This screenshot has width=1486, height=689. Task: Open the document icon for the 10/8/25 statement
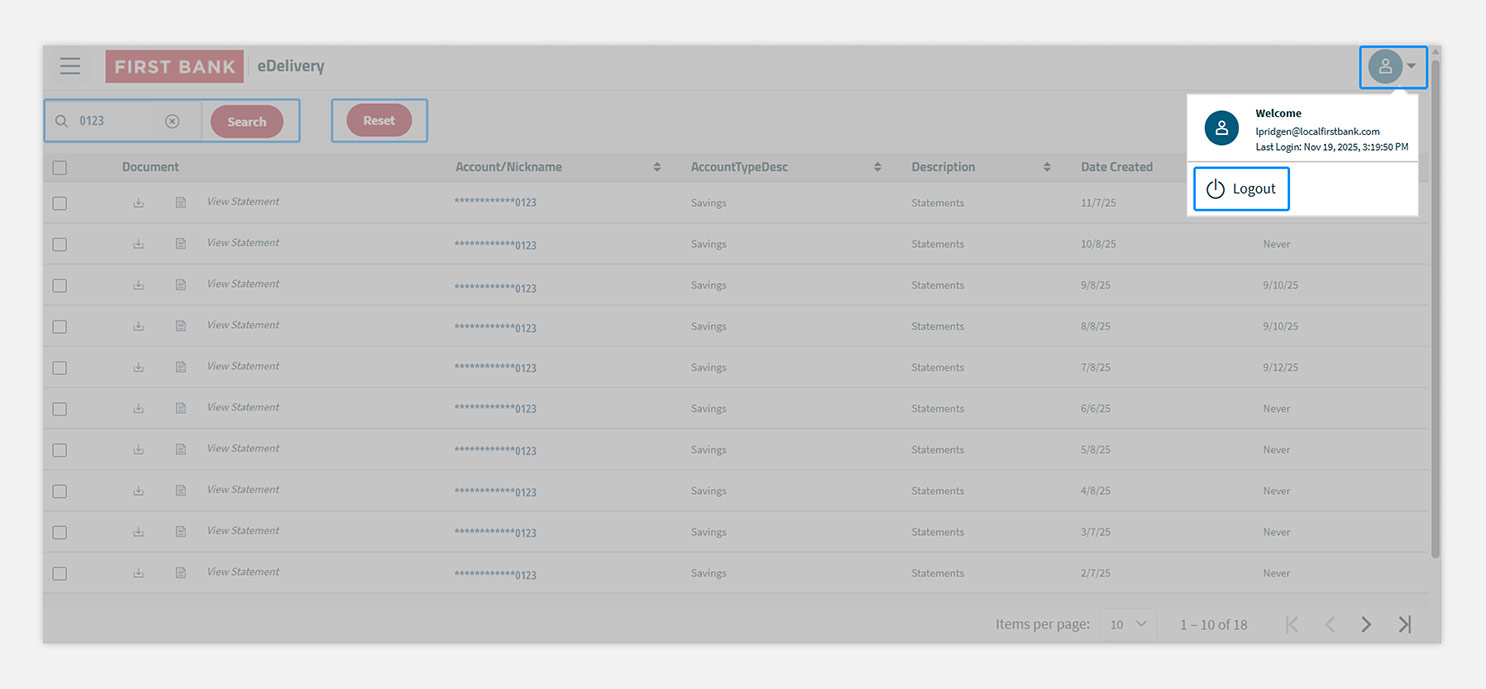(x=181, y=243)
